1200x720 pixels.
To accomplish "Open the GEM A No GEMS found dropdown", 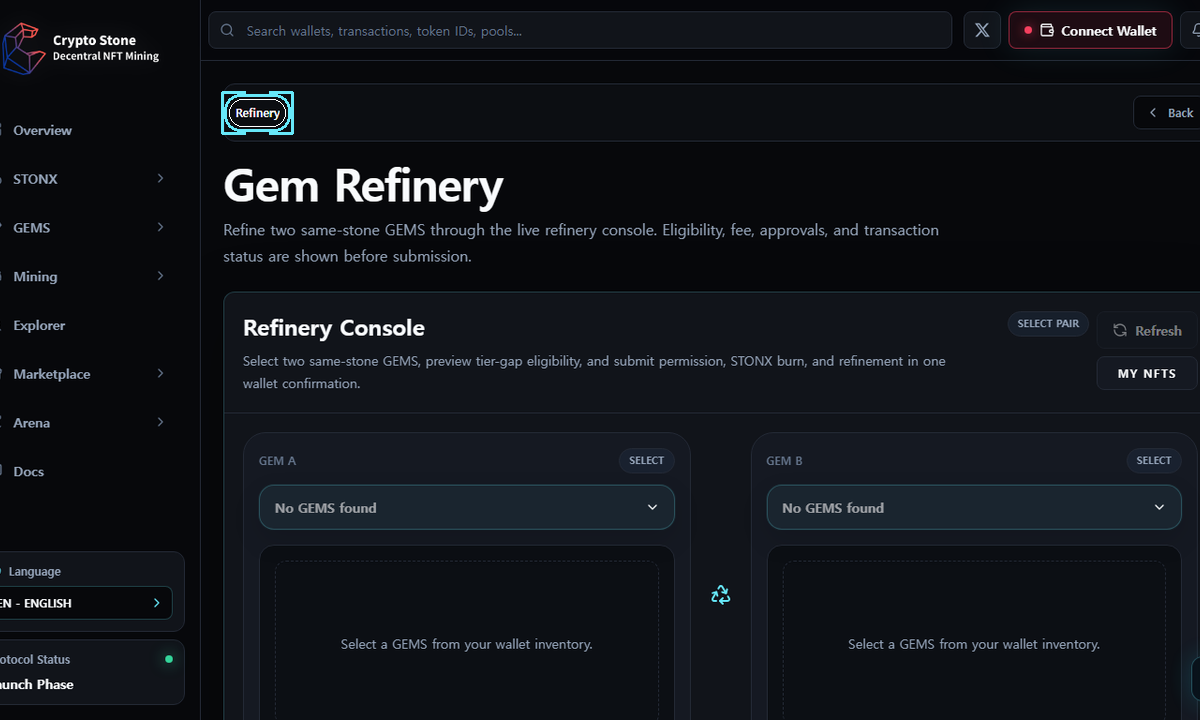I will [x=467, y=507].
